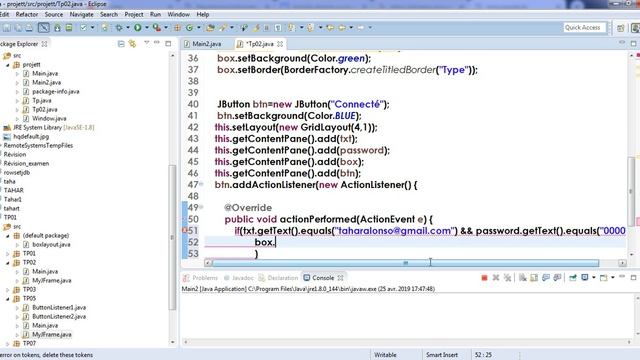Open the Navigate menu
This screenshot has height=360, width=640.
(x=81, y=14)
